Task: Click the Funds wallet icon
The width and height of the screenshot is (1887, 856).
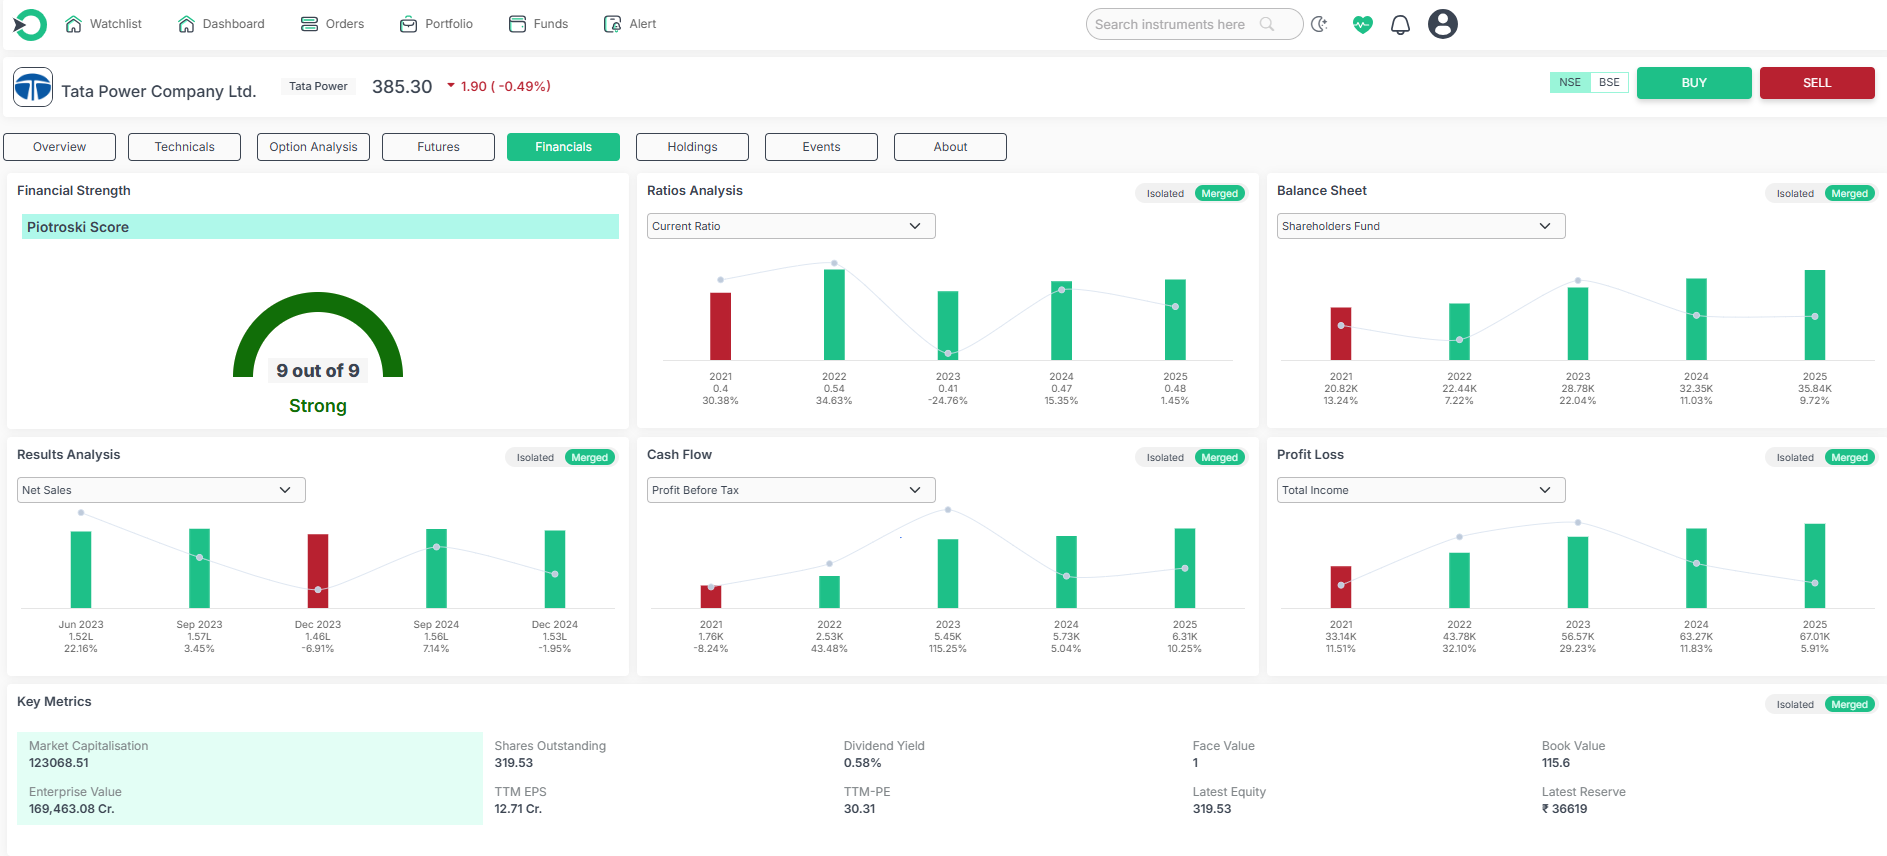Action: tap(517, 24)
